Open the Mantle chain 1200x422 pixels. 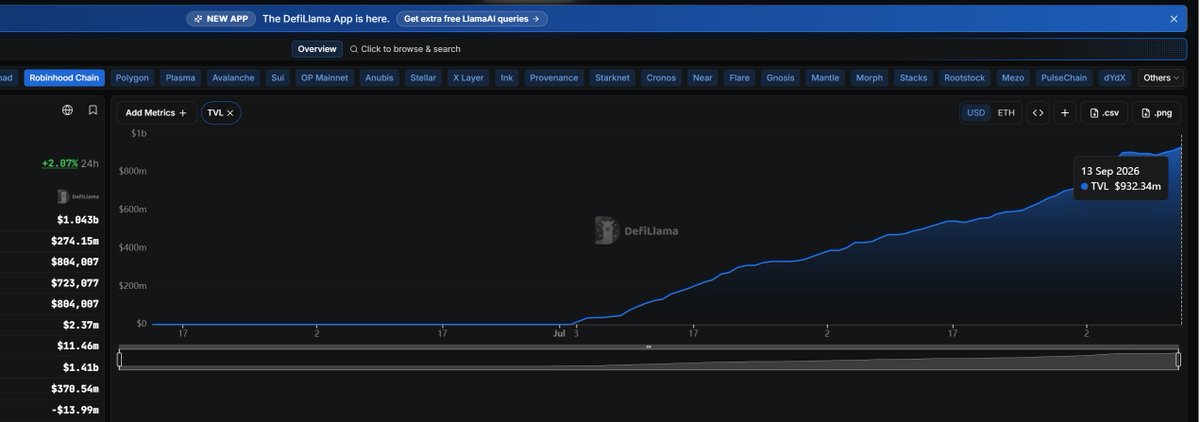[x=825, y=77]
